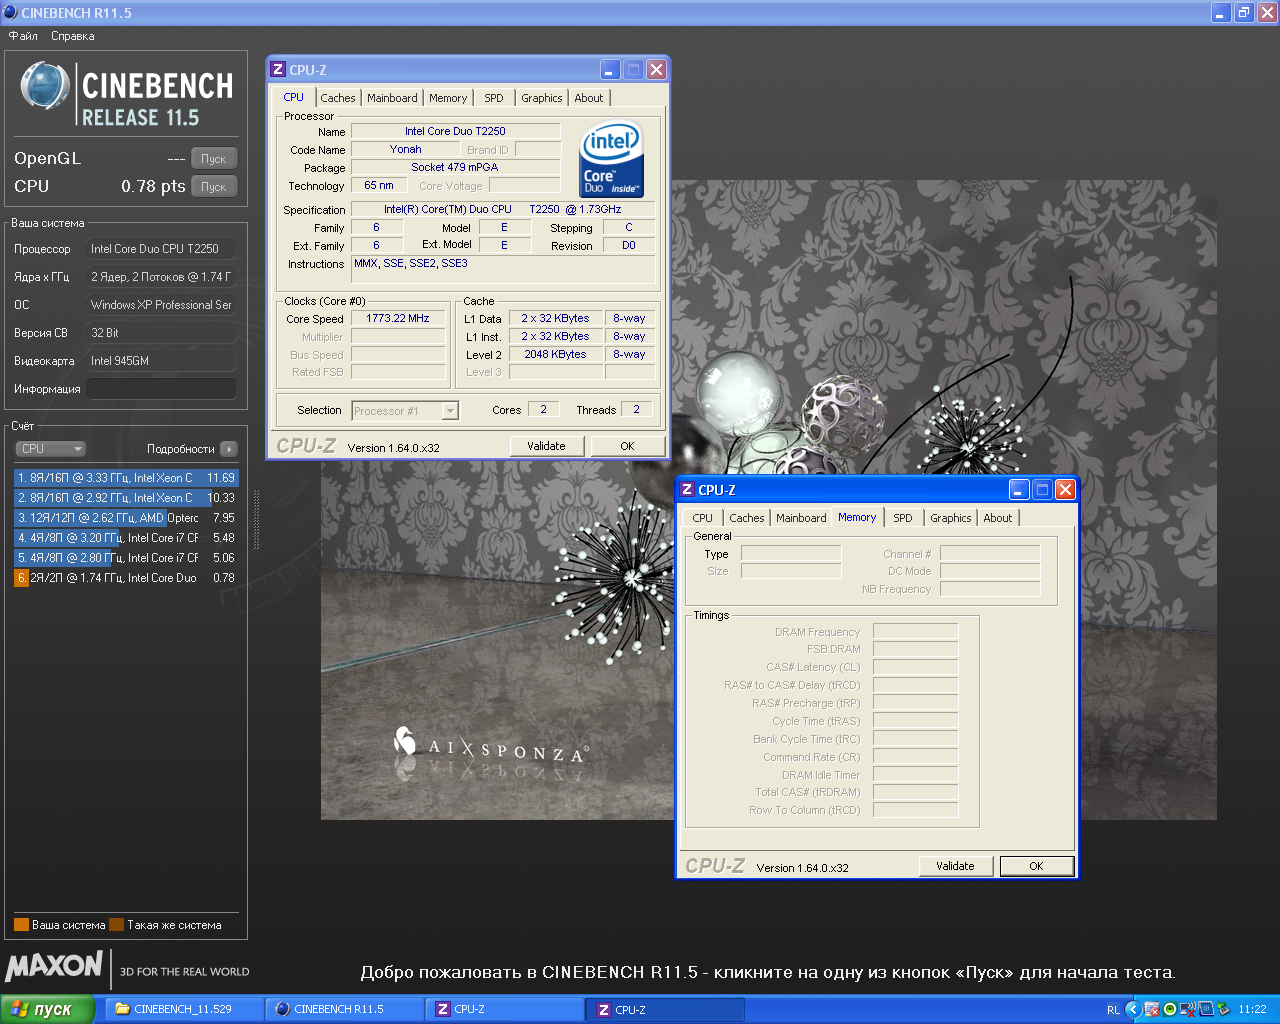1280x1024 pixels.
Task: Open Graphics tab in upper CPU-Z window
Action: click(541, 98)
